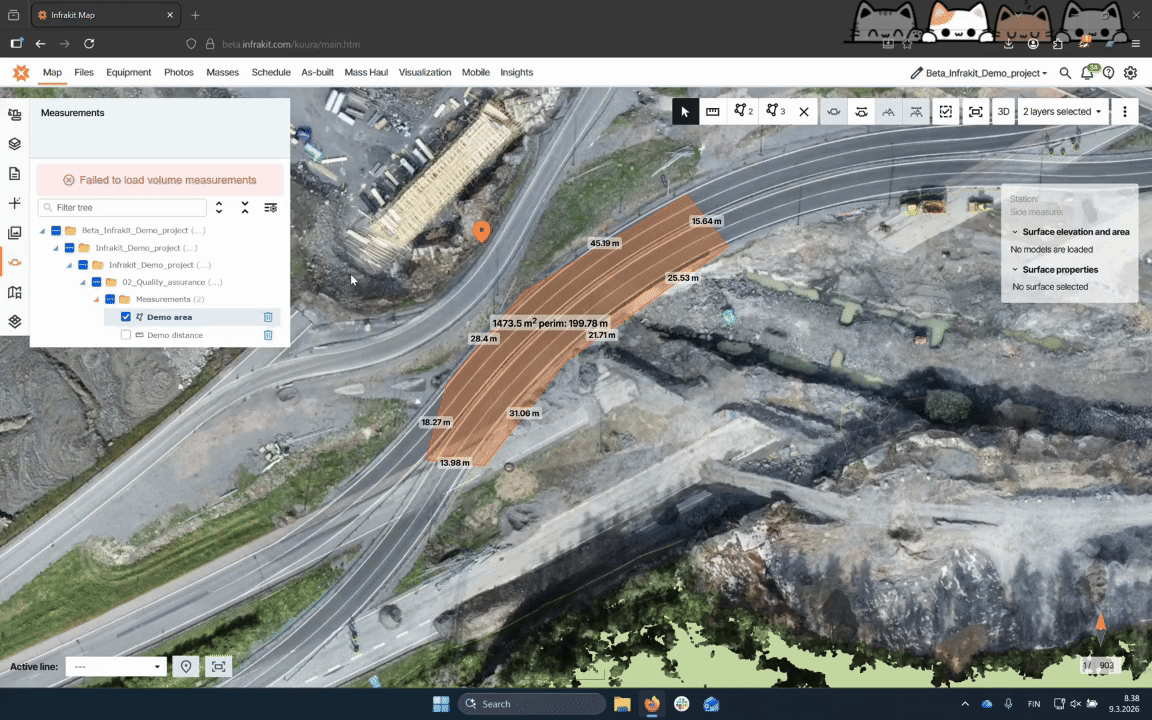1152x720 pixels.
Task: Open the Masses menu
Action: point(222,73)
